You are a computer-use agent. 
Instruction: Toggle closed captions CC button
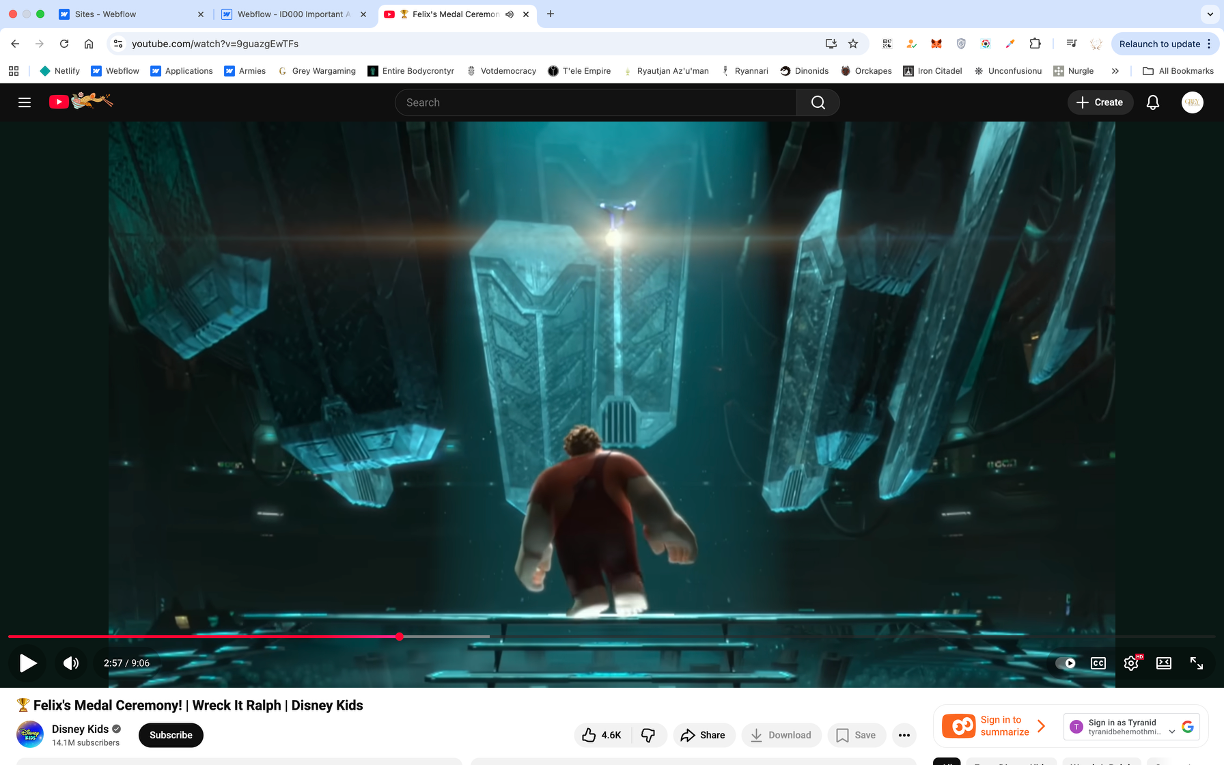click(1098, 663)
